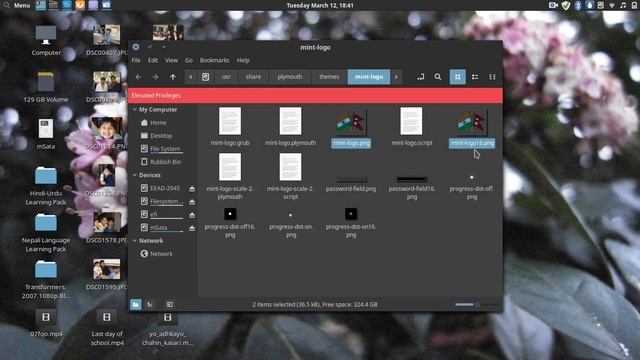Image resolution: width=640 pixels, height=360 pixels.
Task: Jump to usr in the path bar
Action: coord(226,77)
